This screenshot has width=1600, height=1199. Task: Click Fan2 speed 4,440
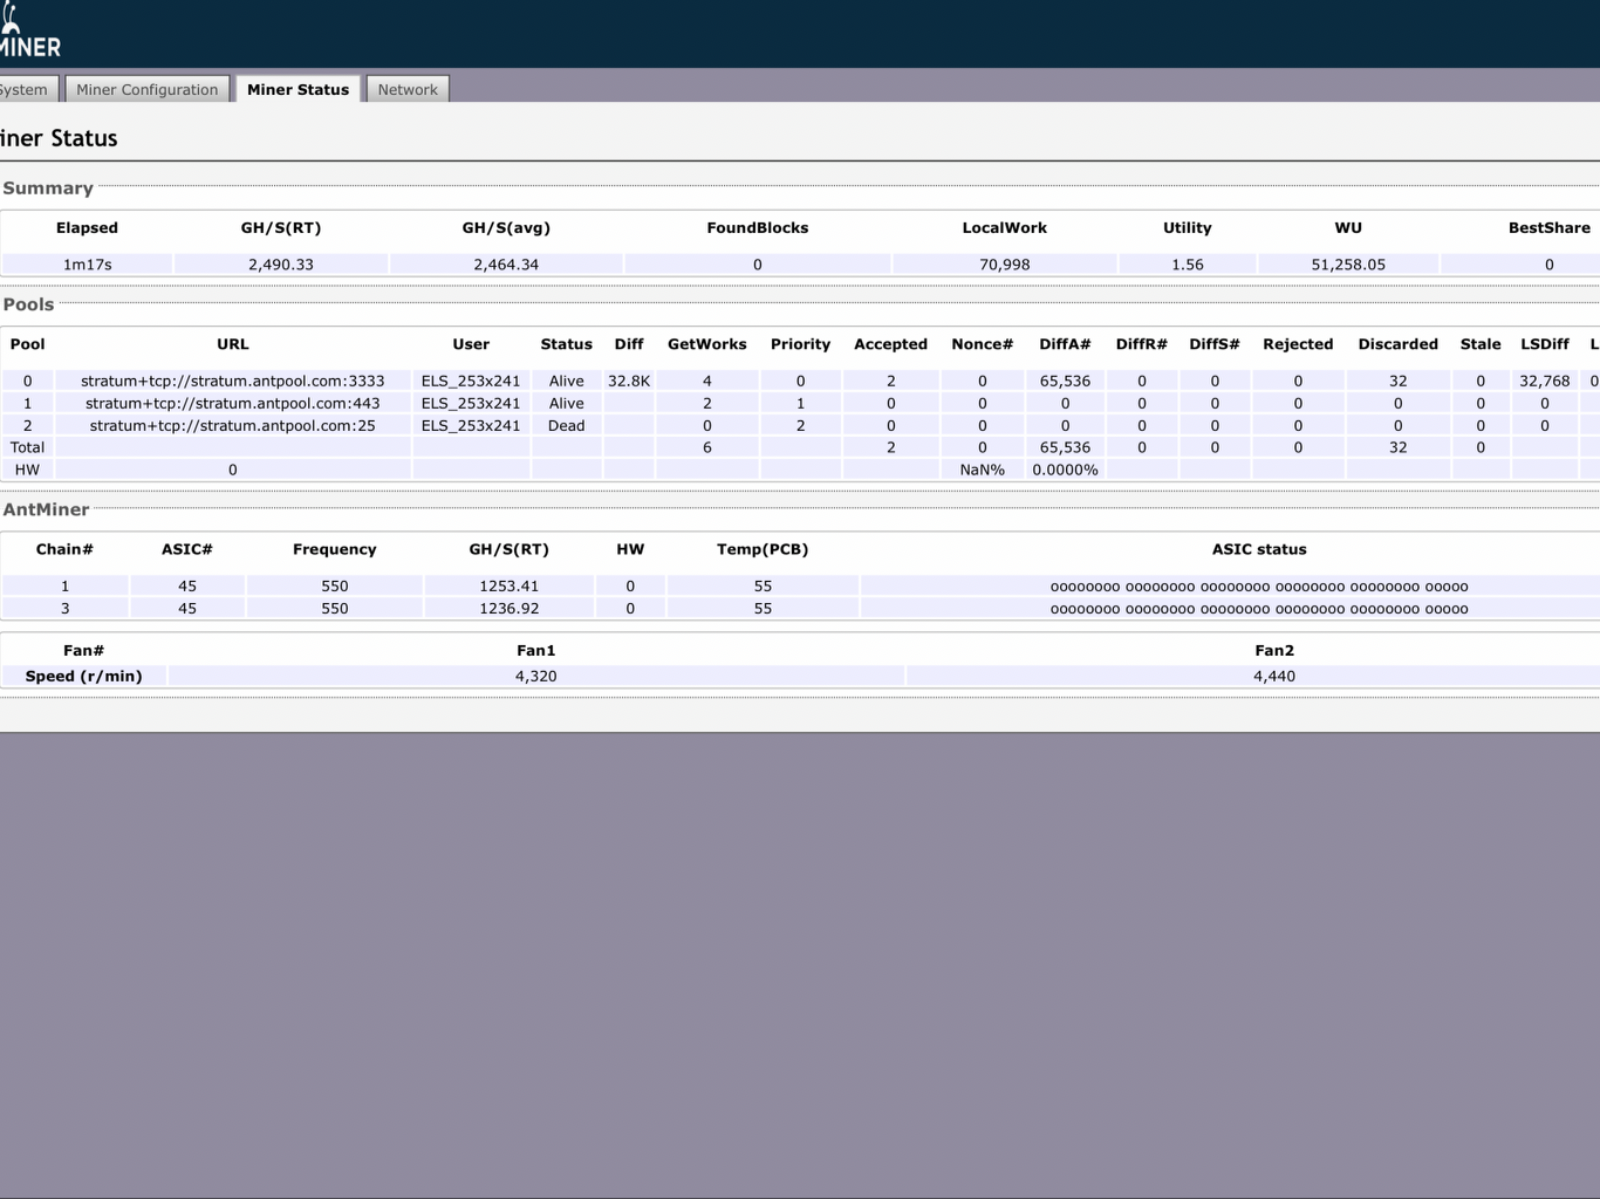(x=1274, y=676)
